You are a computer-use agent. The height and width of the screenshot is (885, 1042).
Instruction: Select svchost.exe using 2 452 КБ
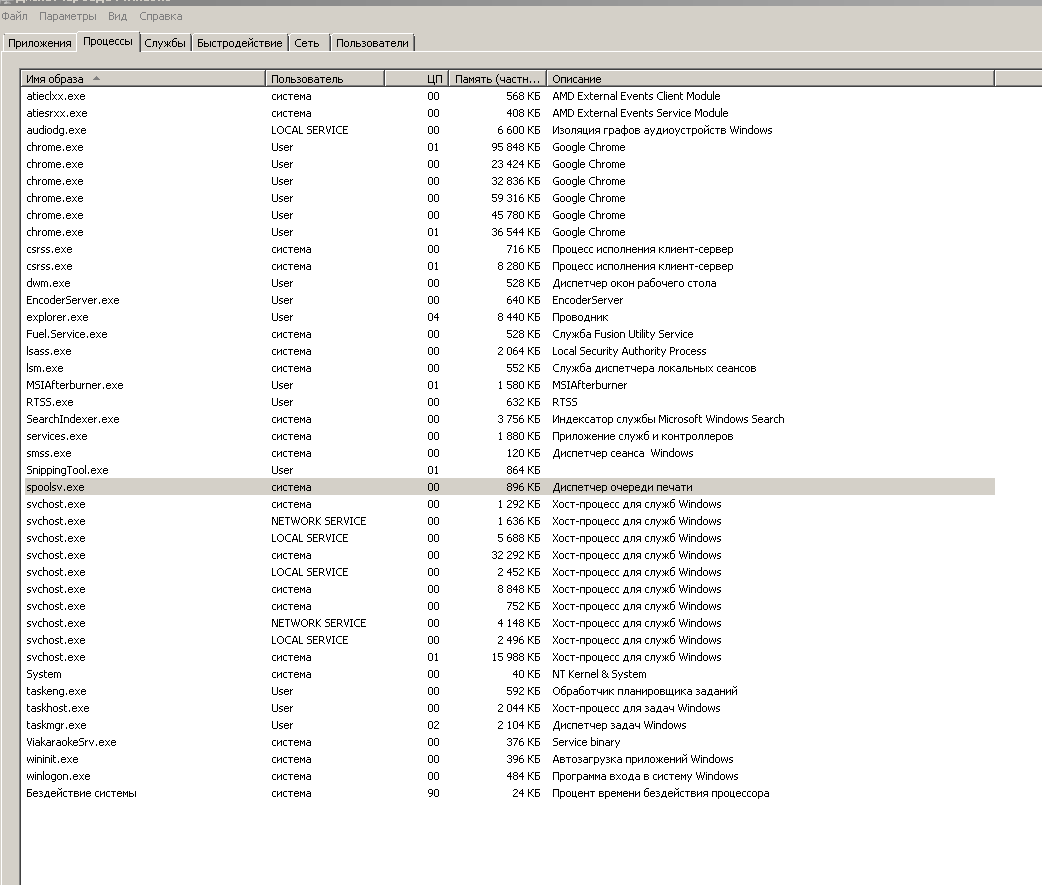pyautogui.click(x=510, y=573)
